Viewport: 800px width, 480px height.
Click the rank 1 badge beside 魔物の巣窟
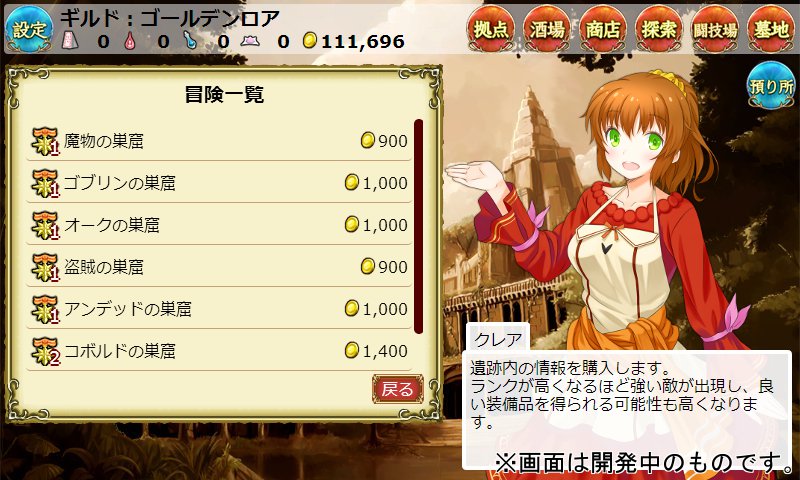click(x=45, y=141)
